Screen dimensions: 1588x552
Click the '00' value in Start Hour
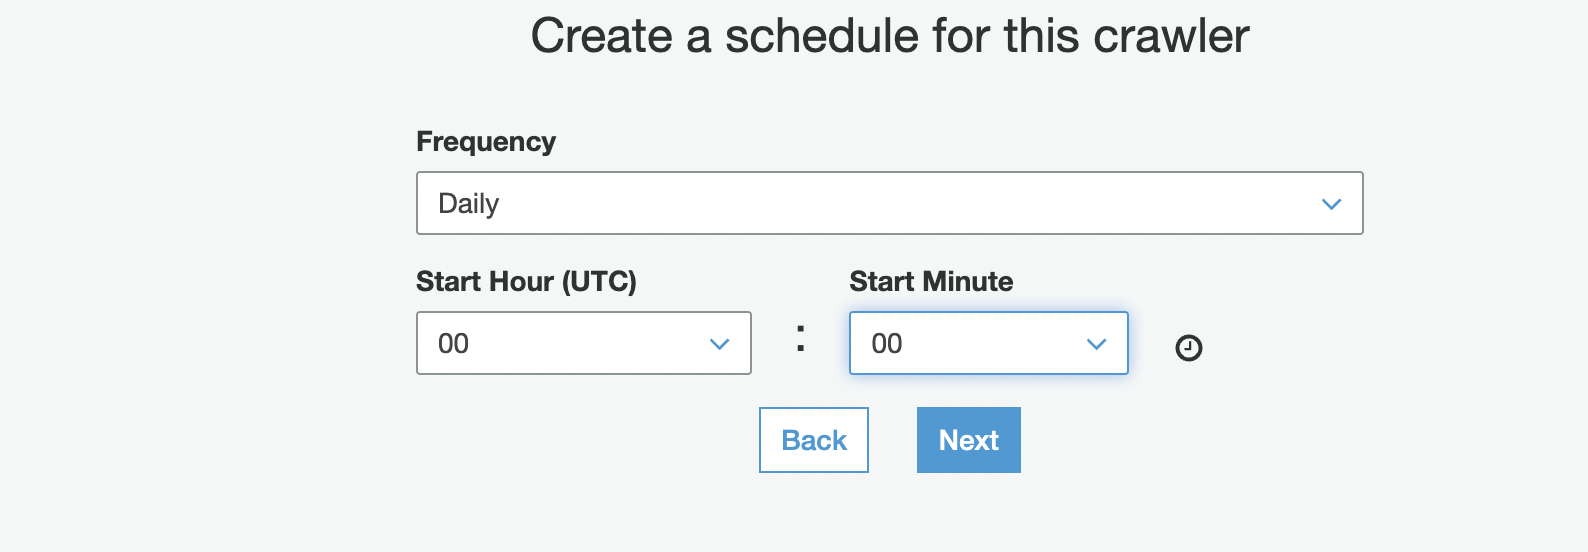pos(453,344)
